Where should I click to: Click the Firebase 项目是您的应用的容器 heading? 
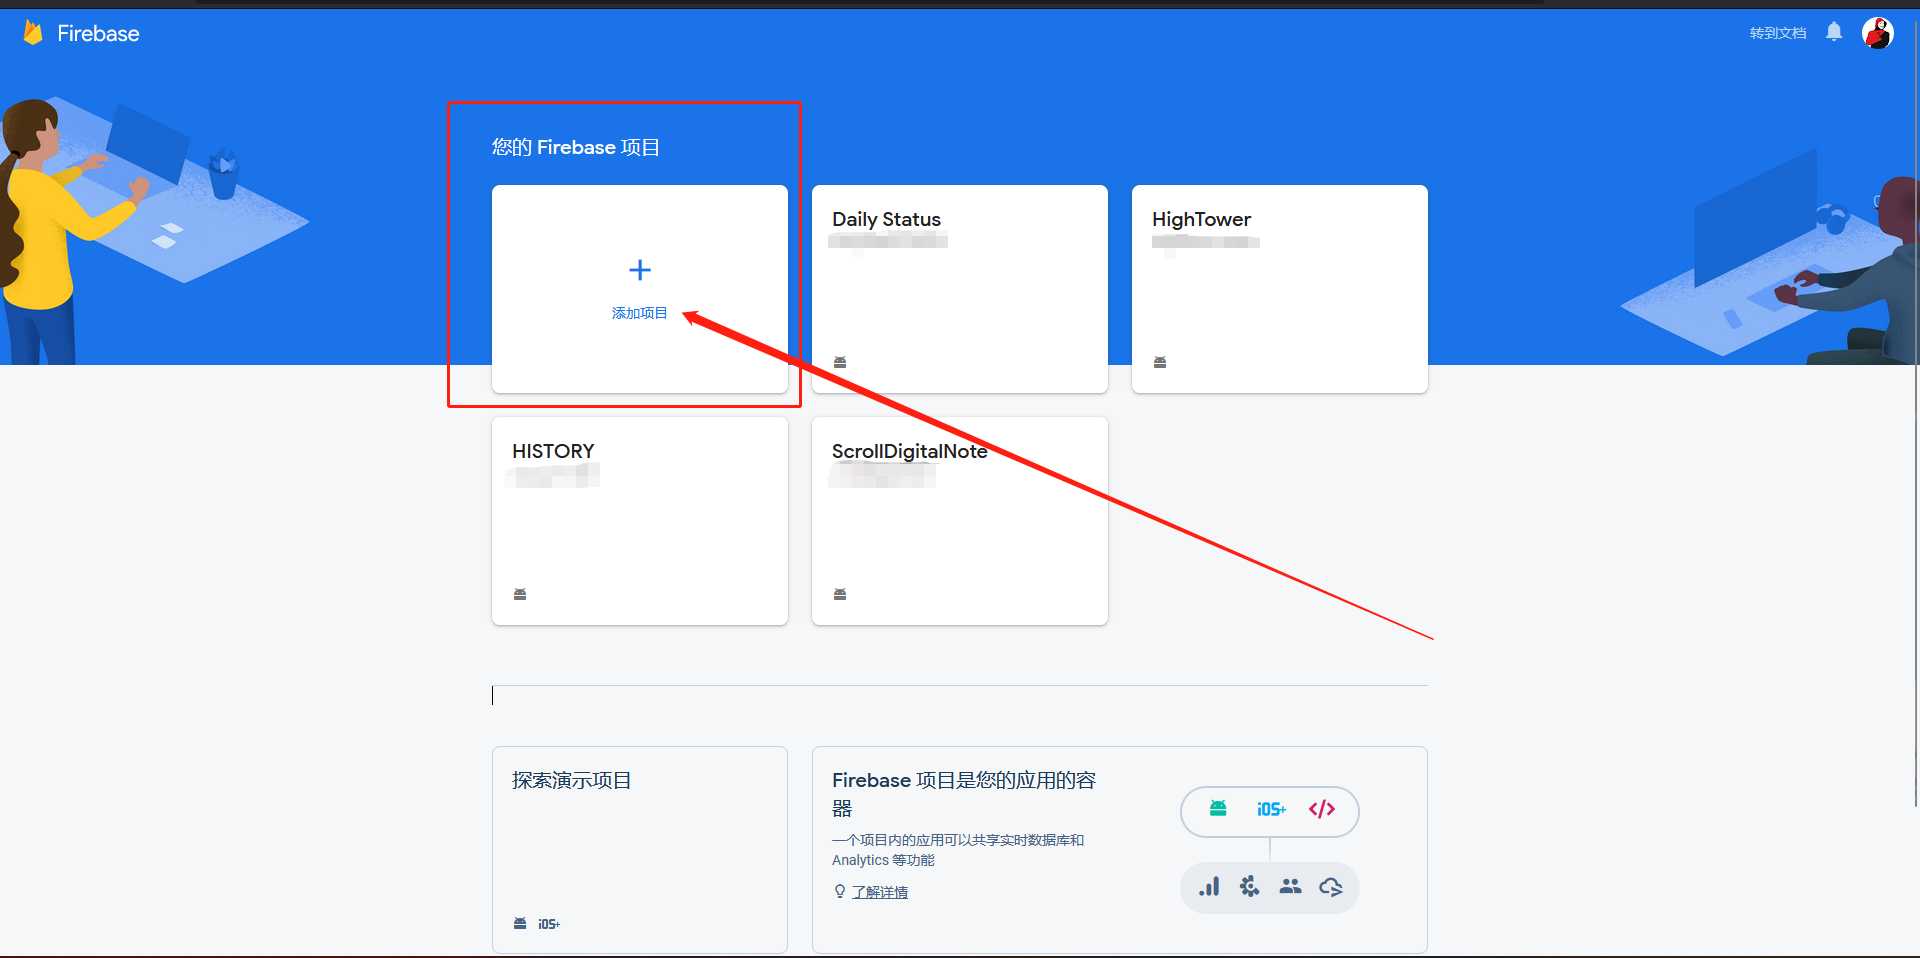pyautogui.click(x=964, y=794)
